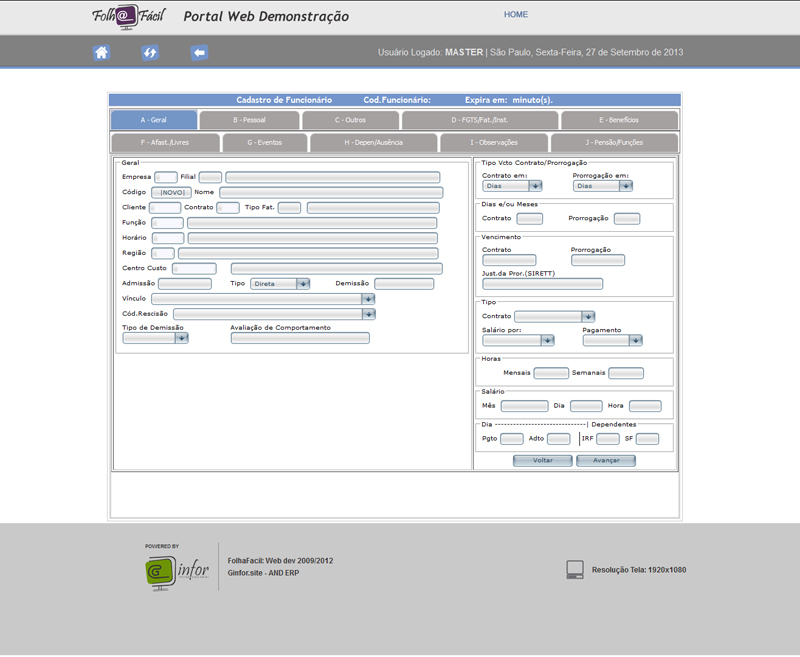Switch to the B - Pessoal tab
The image size is (800, 657).
[249, 120]
